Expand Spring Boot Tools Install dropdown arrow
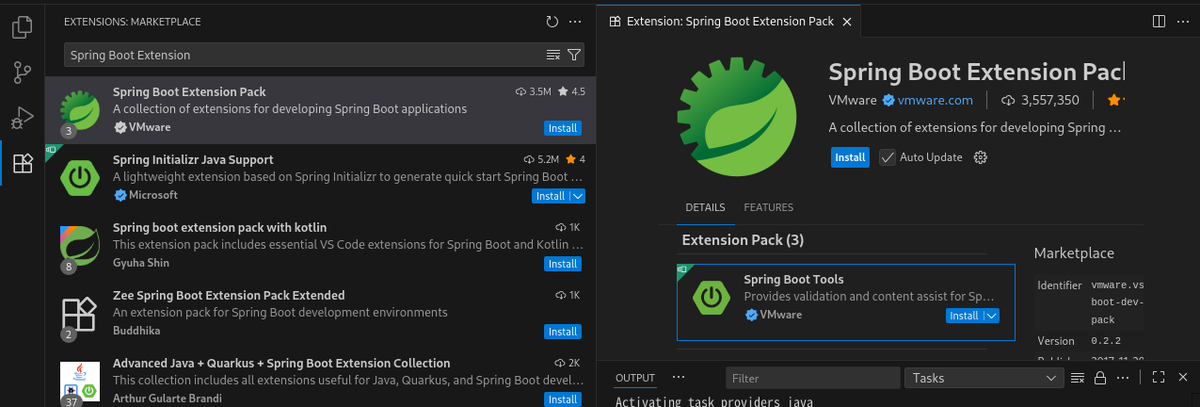This screenshot has height=407, width=1200. pyautogui.click(x=991, y=315)
